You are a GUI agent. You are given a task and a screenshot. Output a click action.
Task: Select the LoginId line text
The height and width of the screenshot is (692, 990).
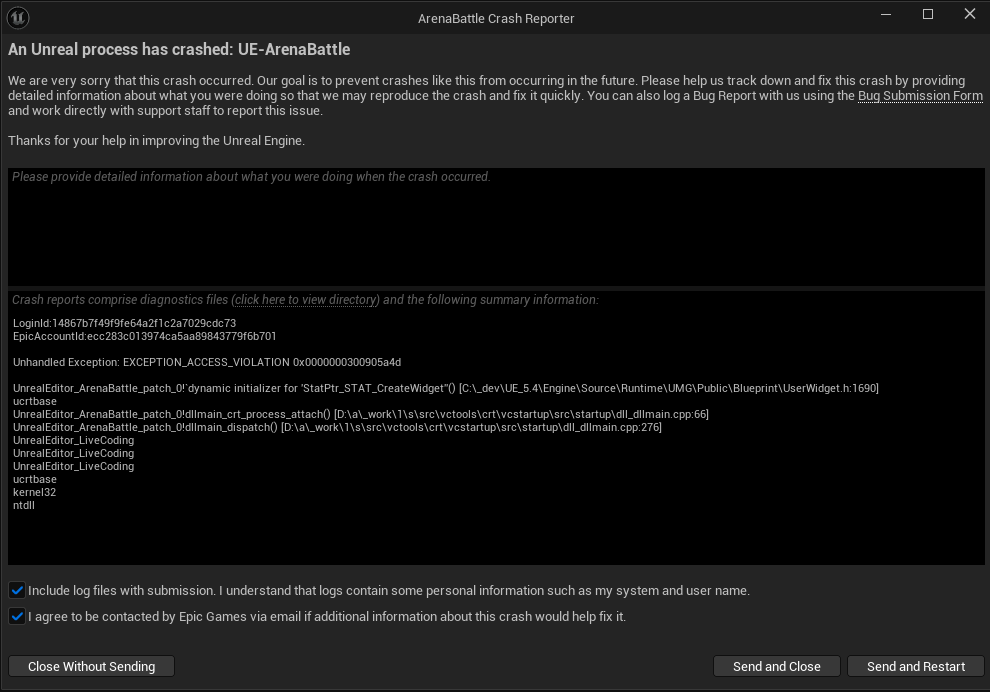(124, 323)
